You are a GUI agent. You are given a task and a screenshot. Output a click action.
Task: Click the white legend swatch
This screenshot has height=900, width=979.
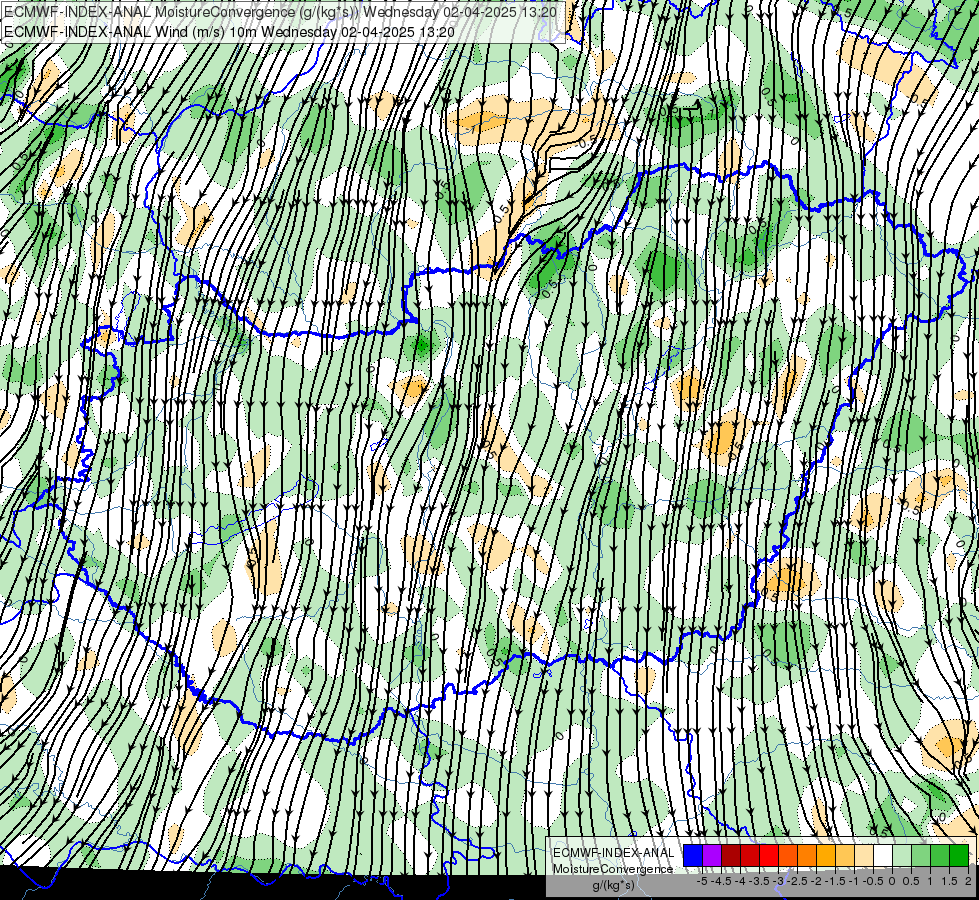(x=883, y=855)
